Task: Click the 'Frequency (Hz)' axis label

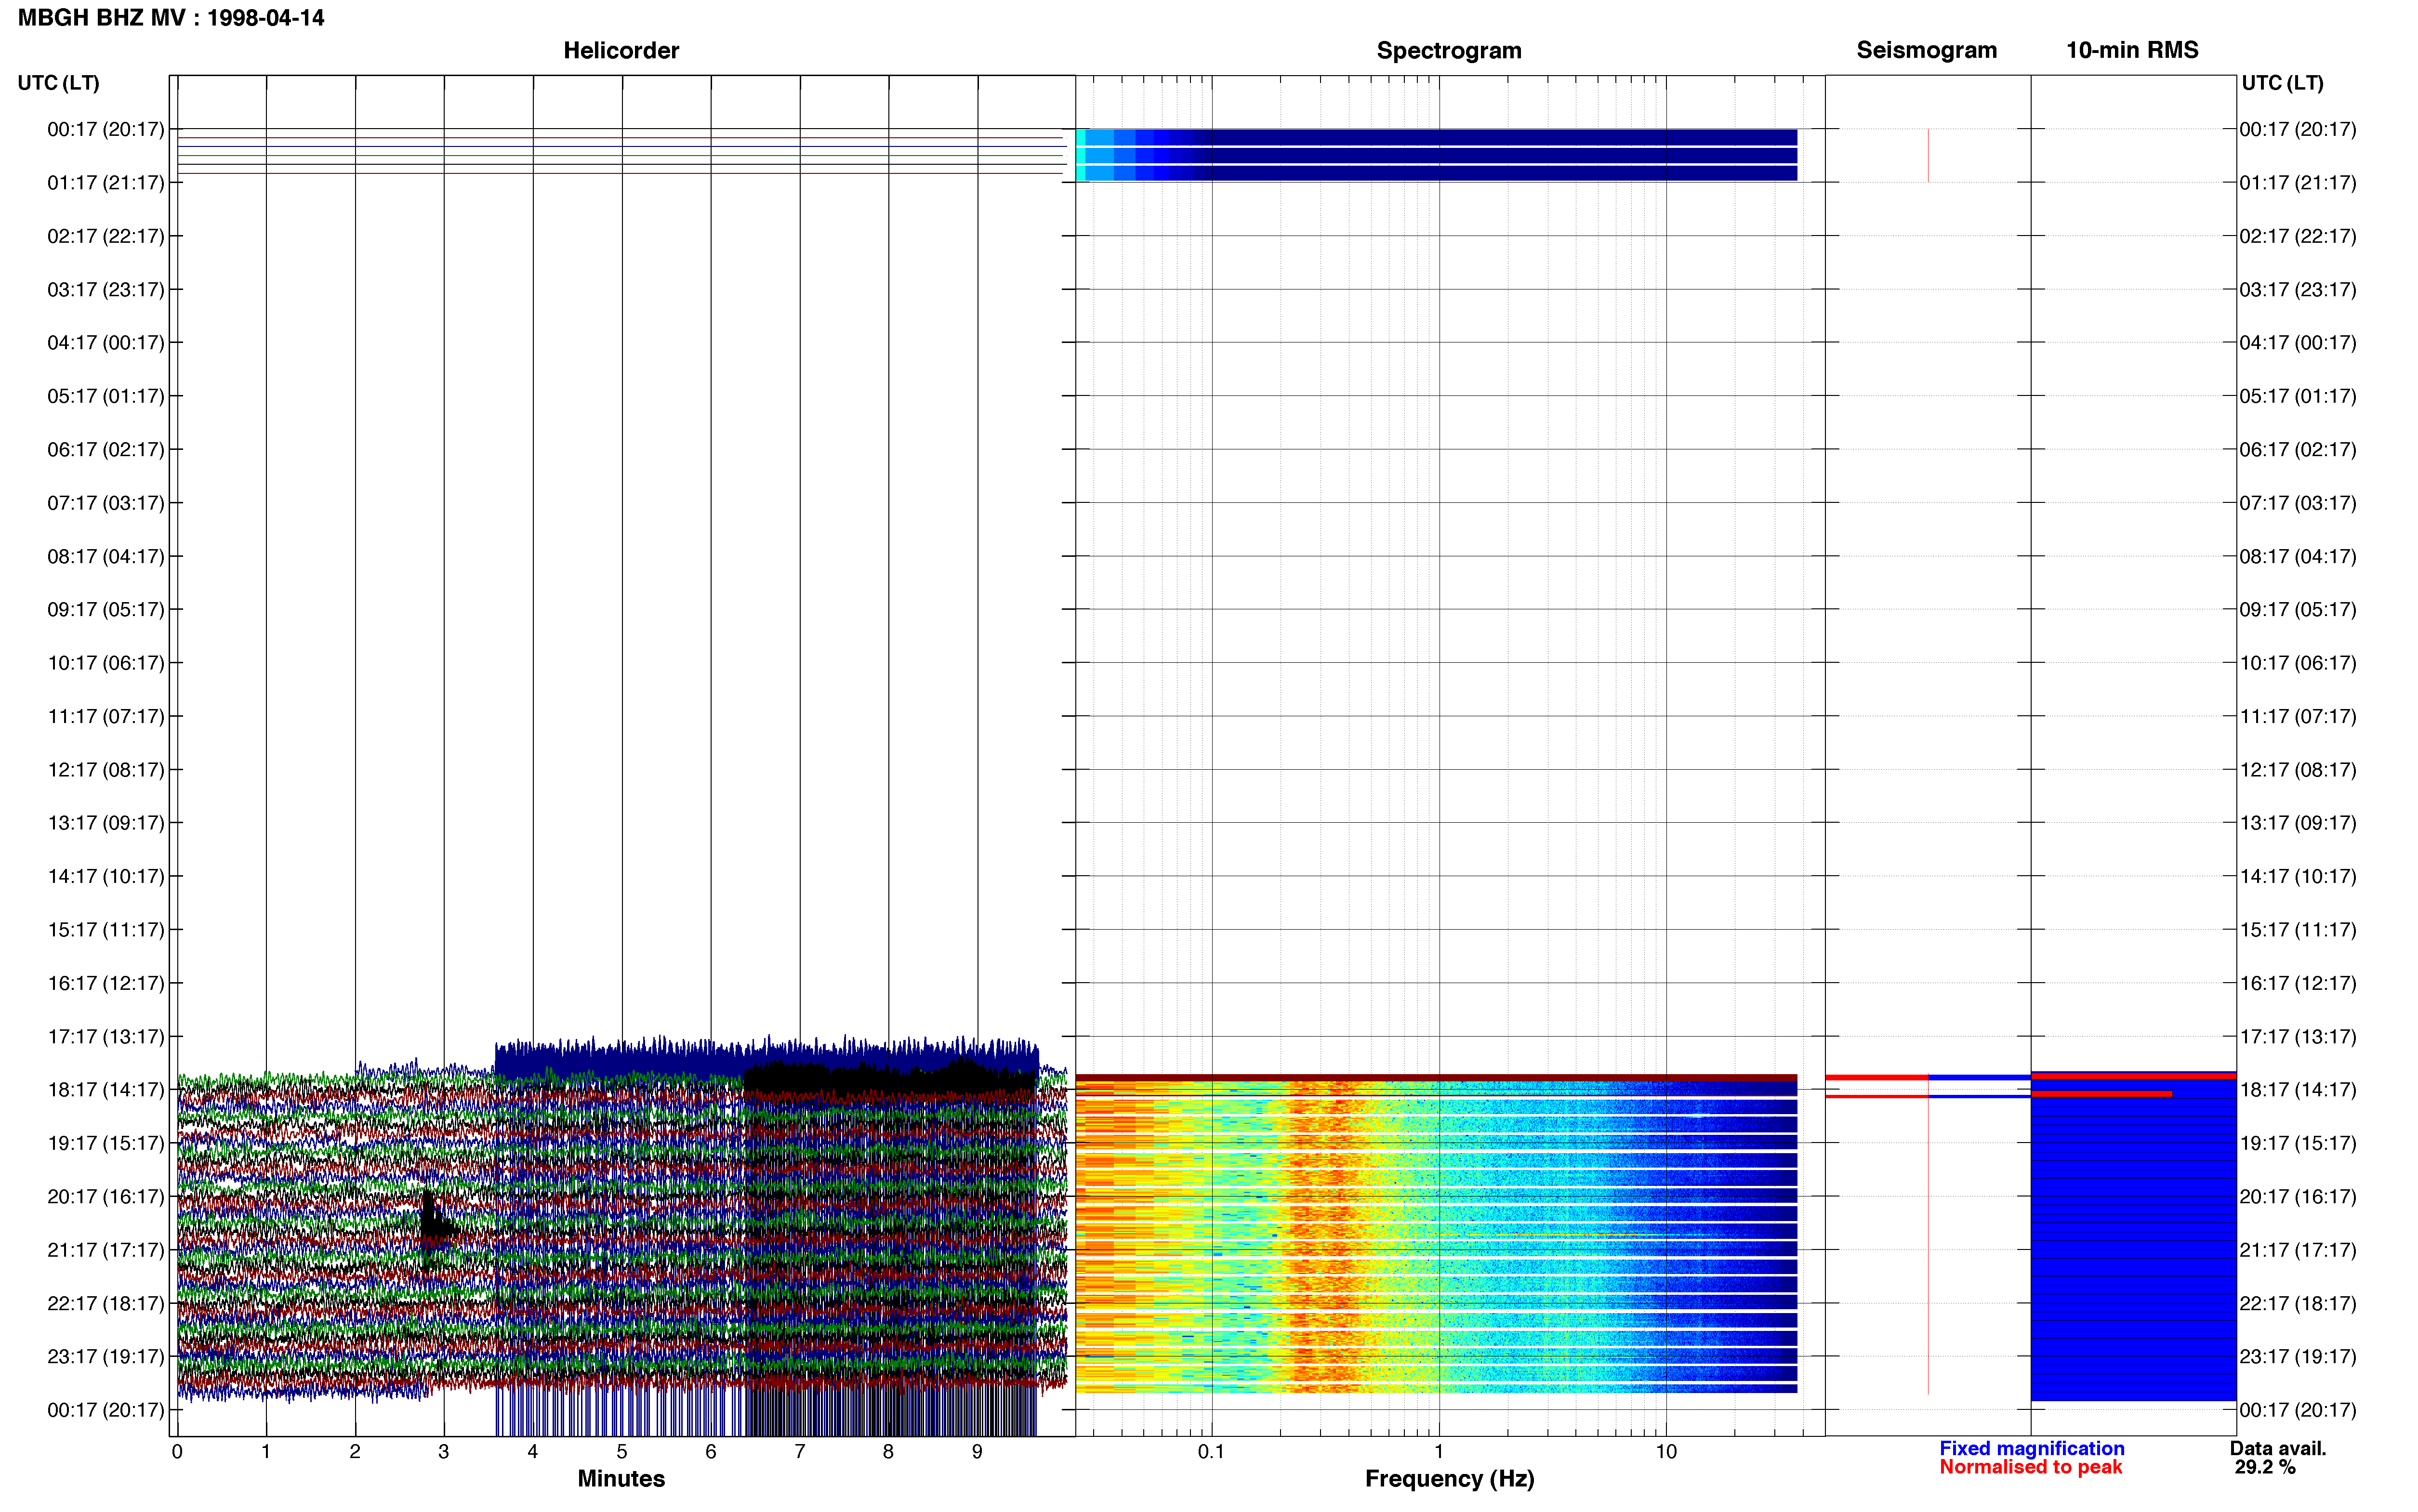Action: coord(1449,1478)
